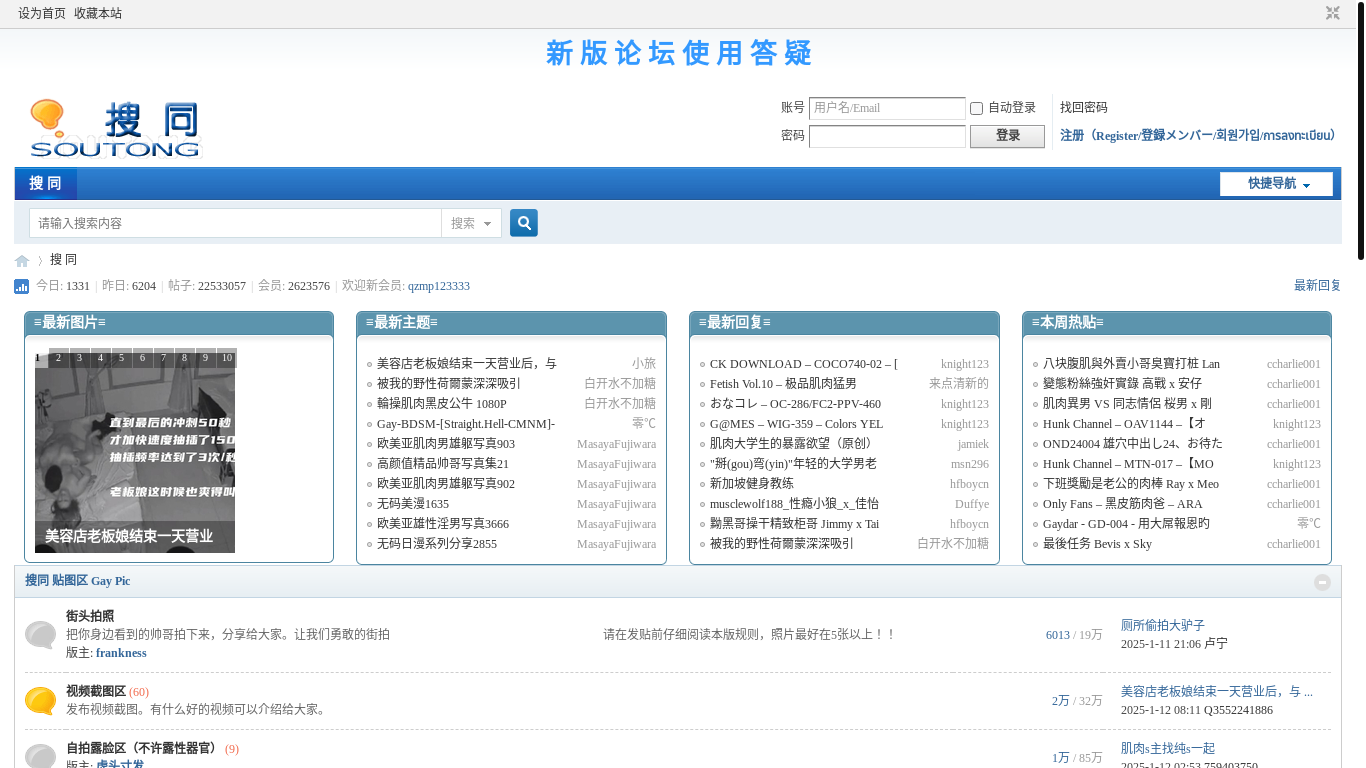Focus the 用户名/Email input field

coord(886,108)
